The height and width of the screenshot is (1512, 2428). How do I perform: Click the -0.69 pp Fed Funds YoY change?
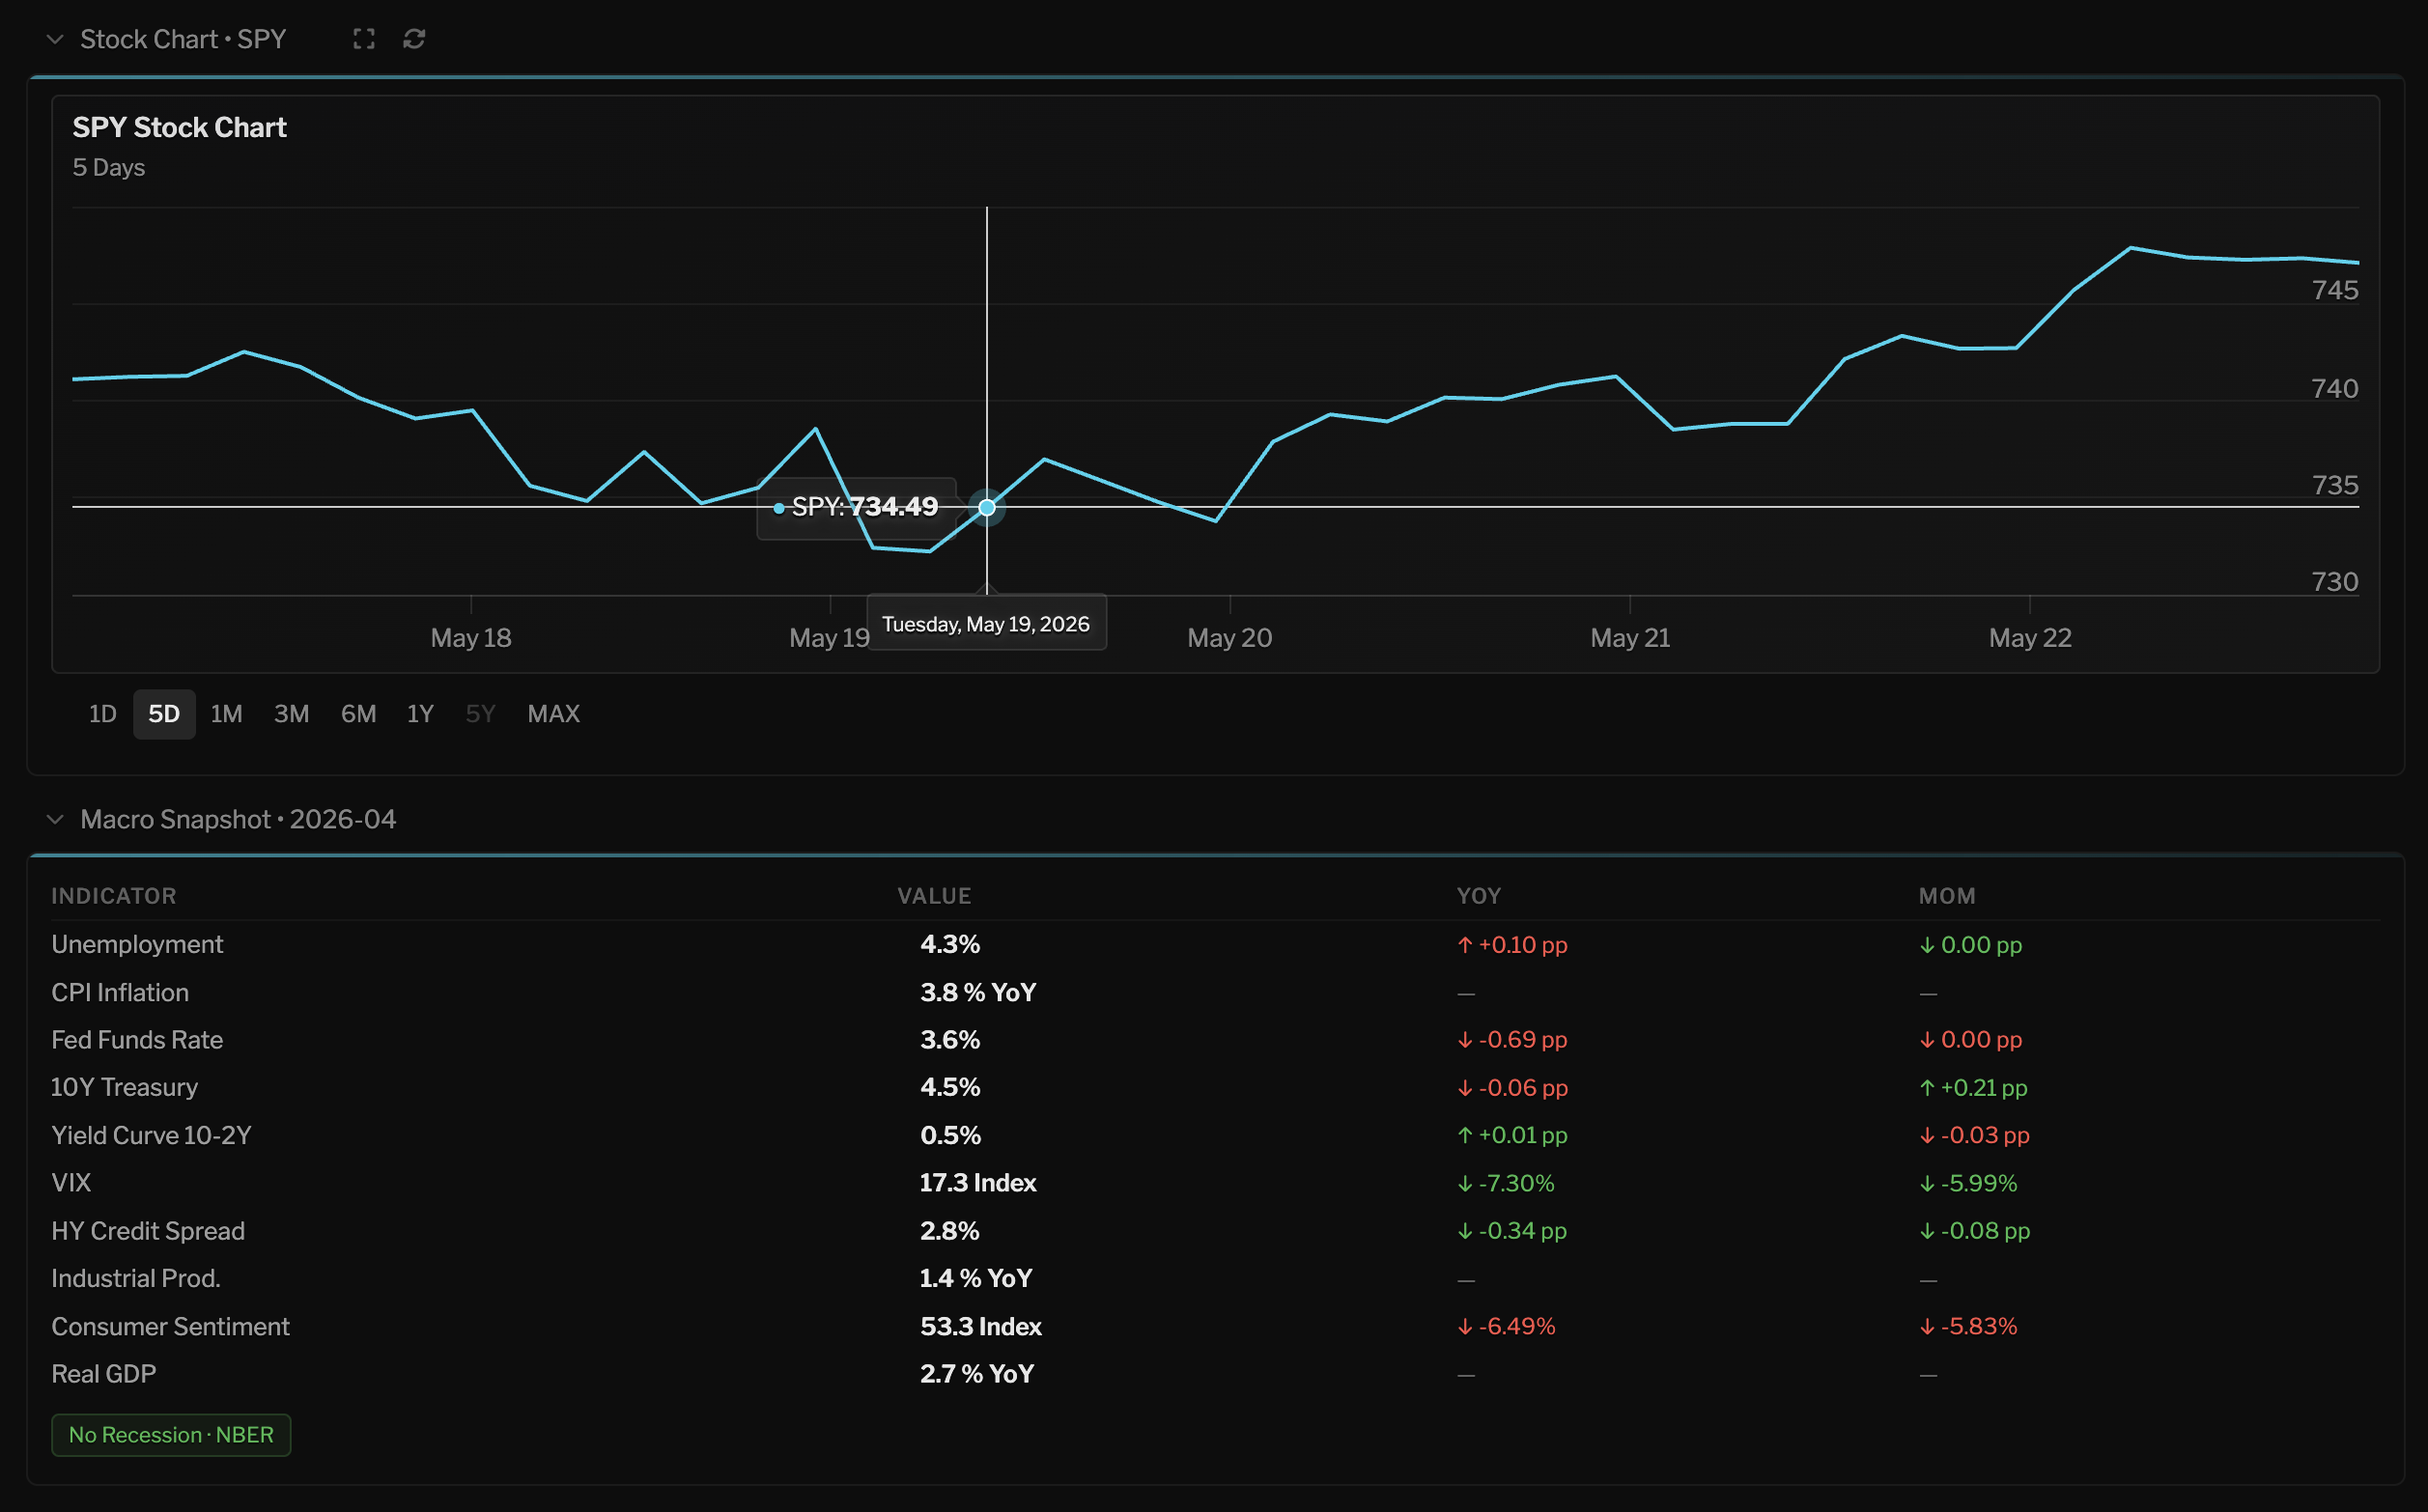[x=1512, y=1040]
